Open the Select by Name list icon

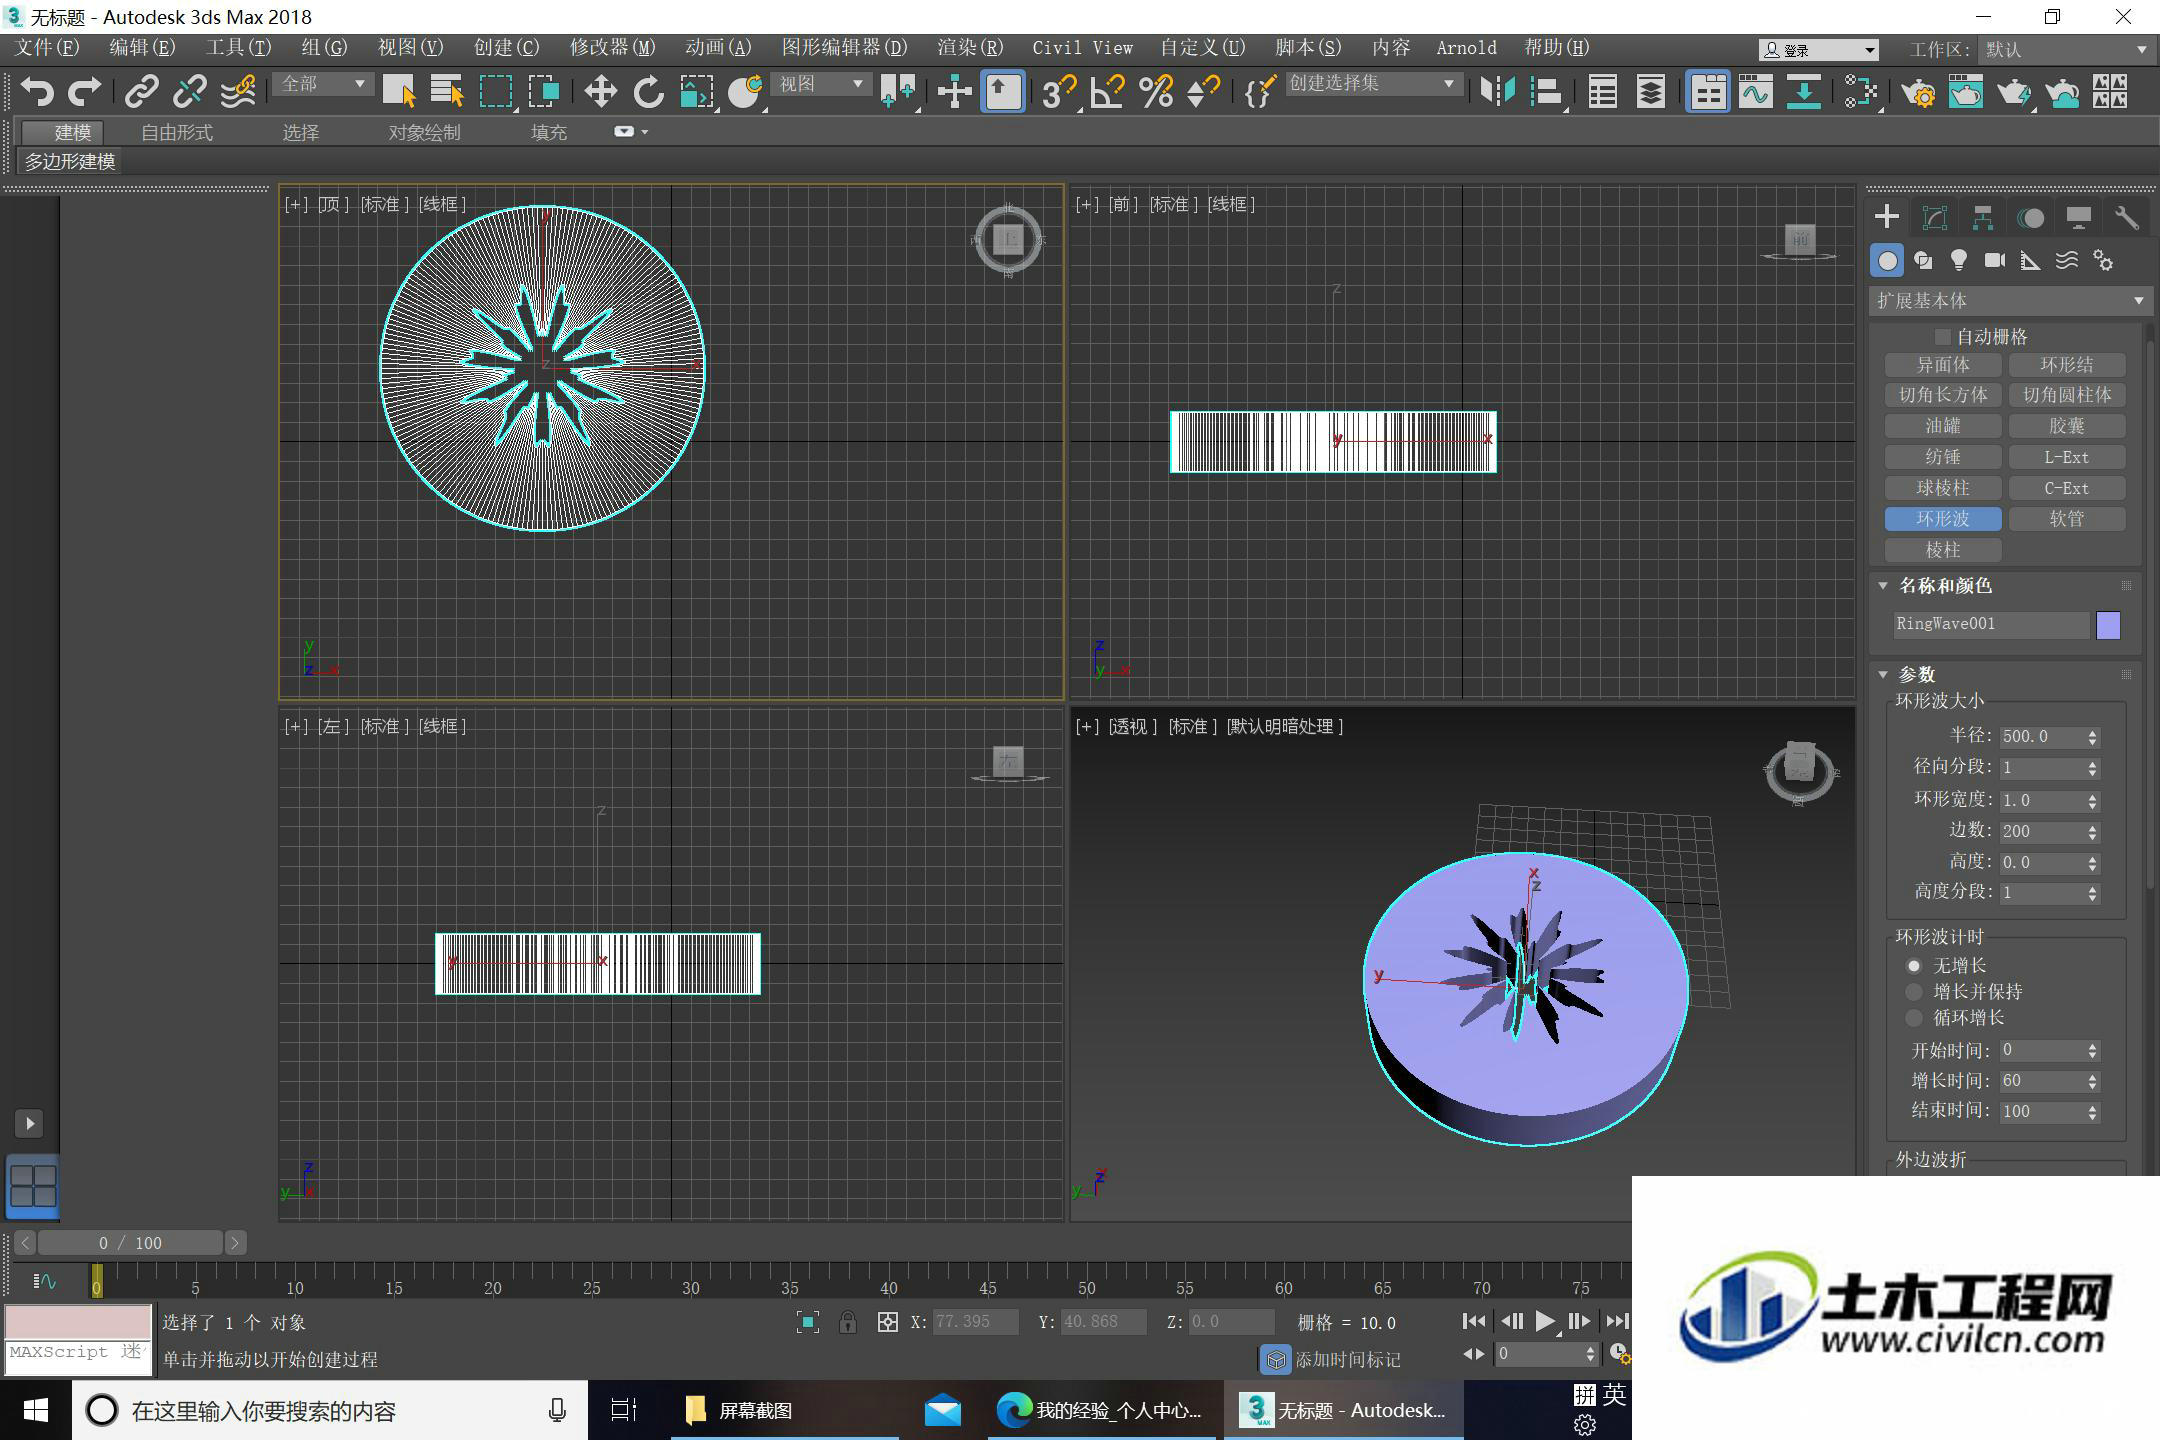(447, 92)
